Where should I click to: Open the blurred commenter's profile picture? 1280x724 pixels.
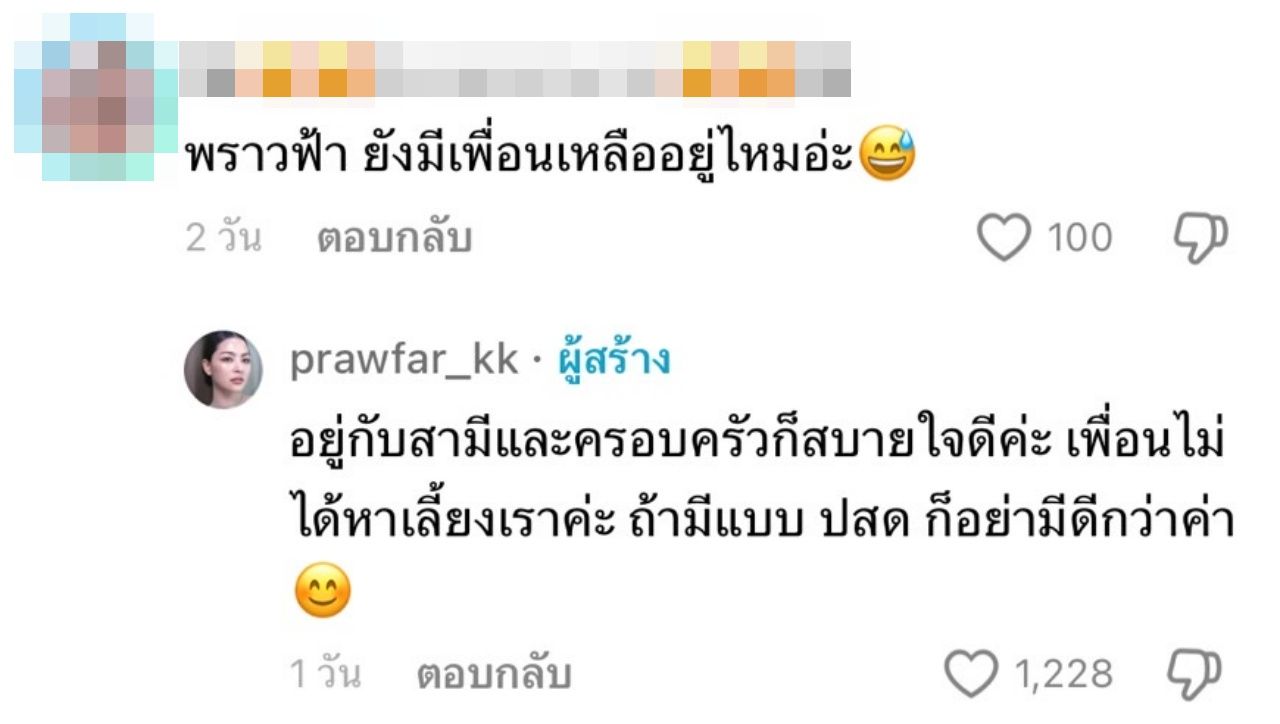coord(97,97)
